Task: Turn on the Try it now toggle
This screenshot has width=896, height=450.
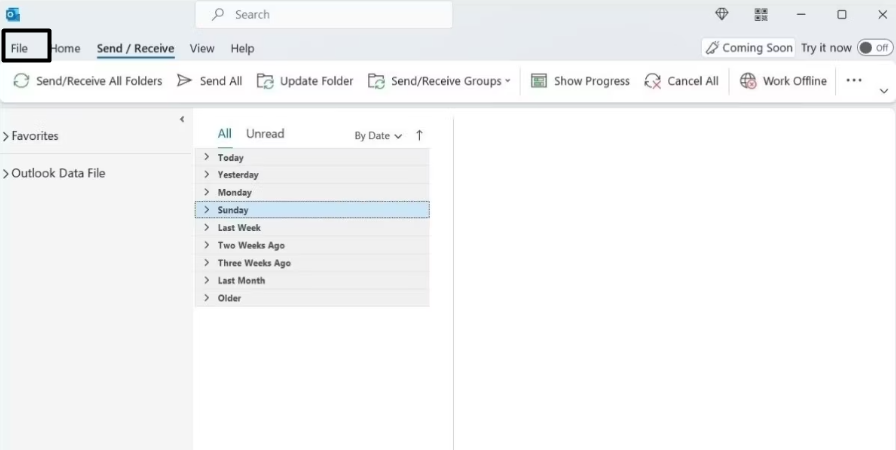Action: (874, 48)
